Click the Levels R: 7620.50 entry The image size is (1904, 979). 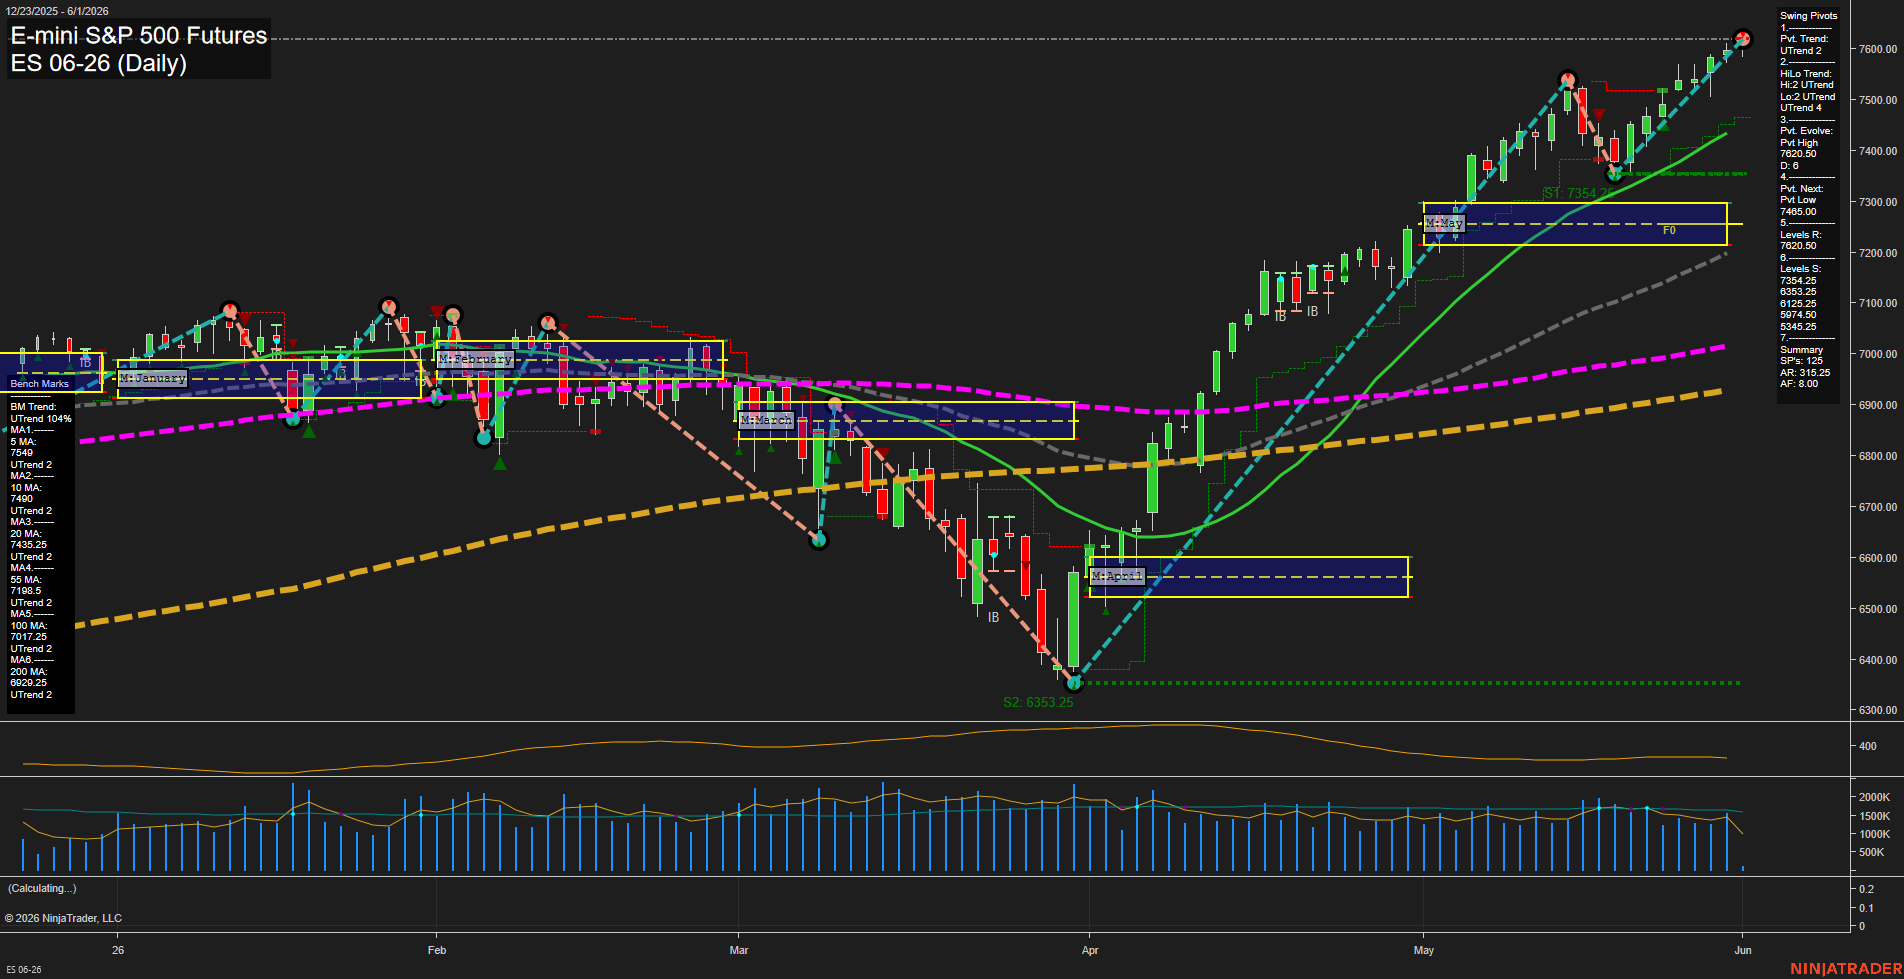click(x=1801, y=240)
